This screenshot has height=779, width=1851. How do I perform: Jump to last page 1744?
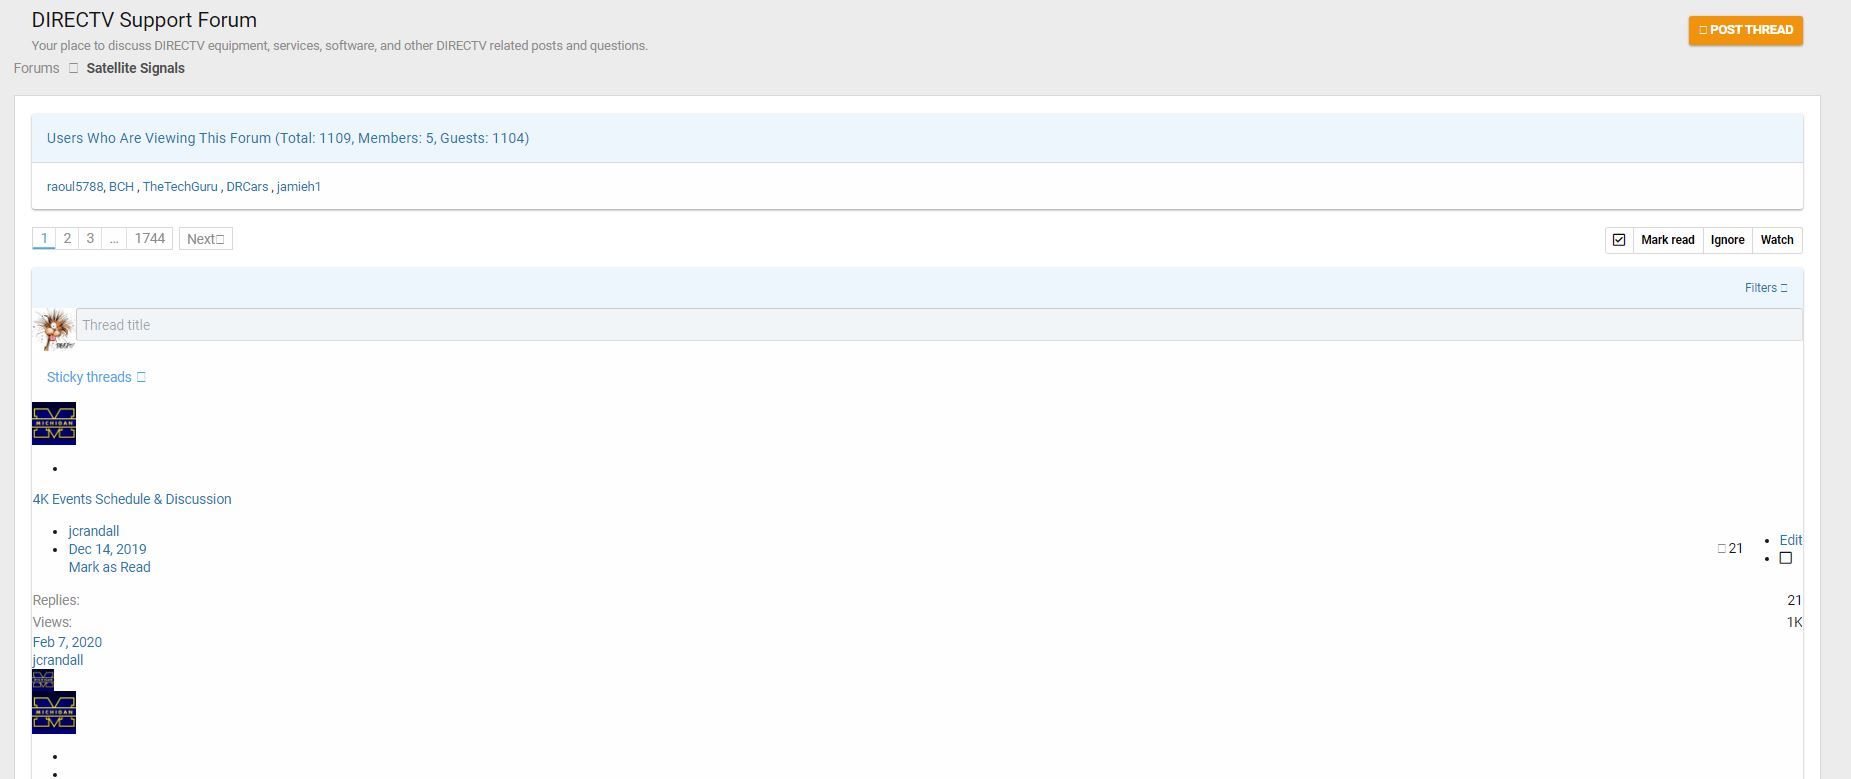150,239
